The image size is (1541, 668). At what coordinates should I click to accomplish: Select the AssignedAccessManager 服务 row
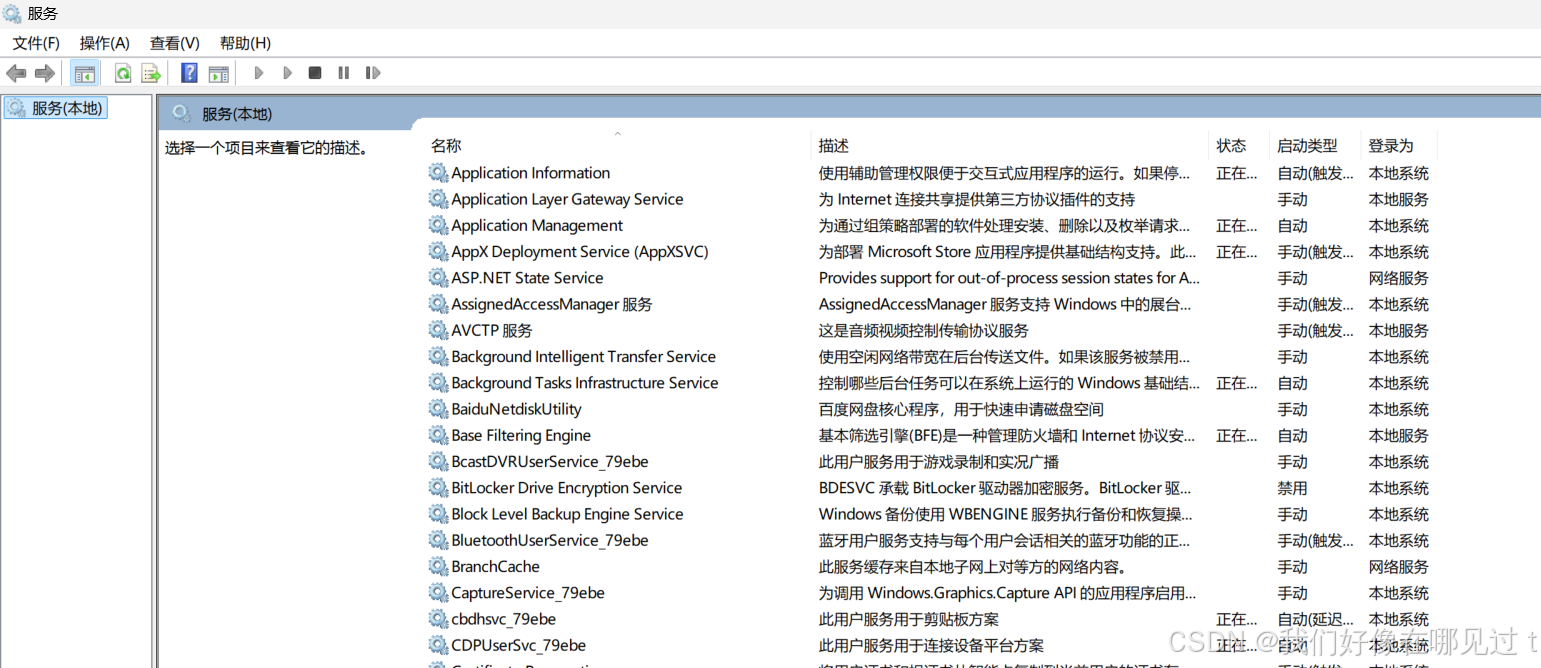point(551,304)
